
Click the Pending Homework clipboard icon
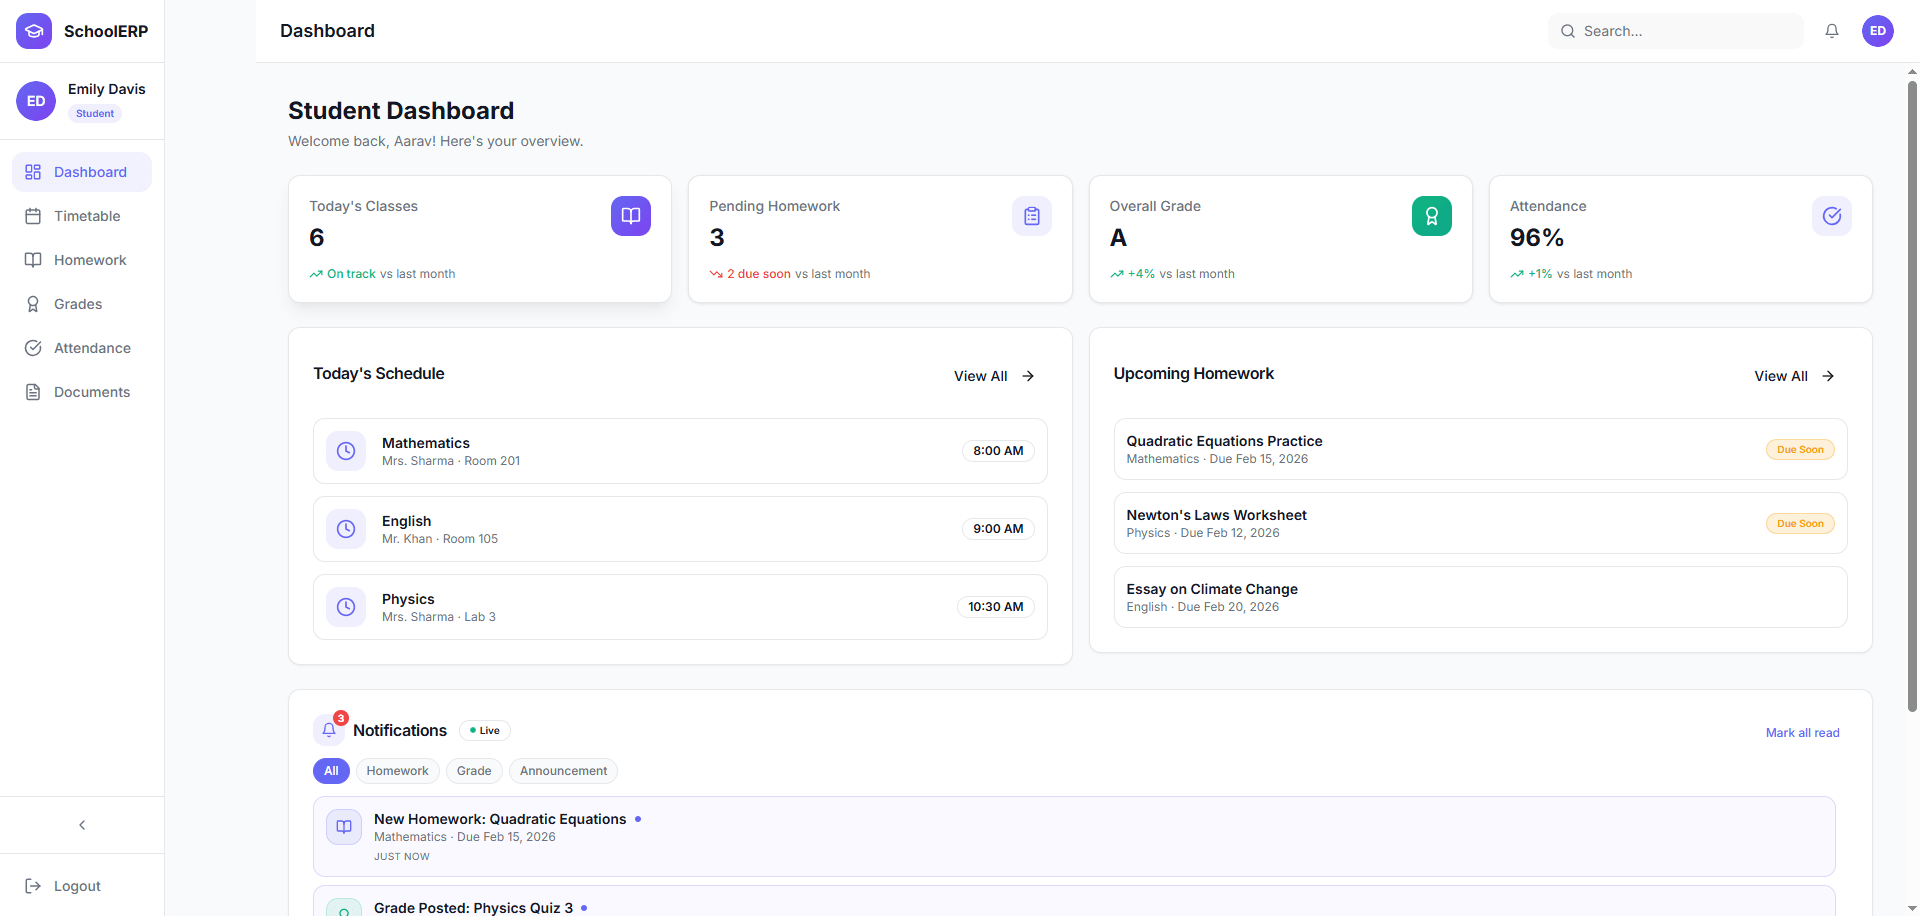coord(1032,216)
